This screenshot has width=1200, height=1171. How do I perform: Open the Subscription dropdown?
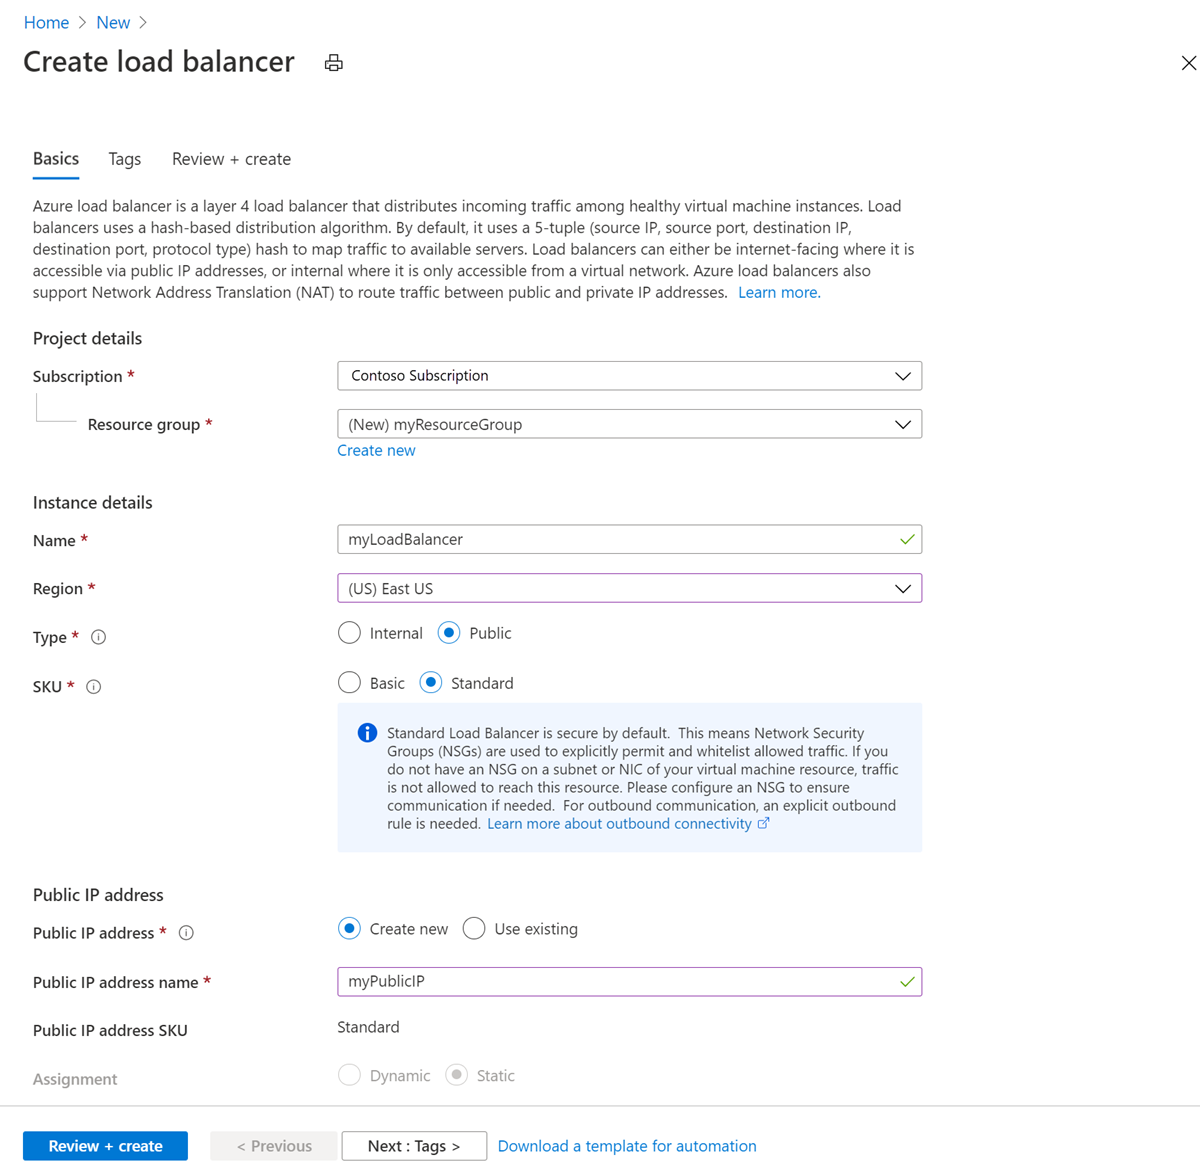point(629,376)
